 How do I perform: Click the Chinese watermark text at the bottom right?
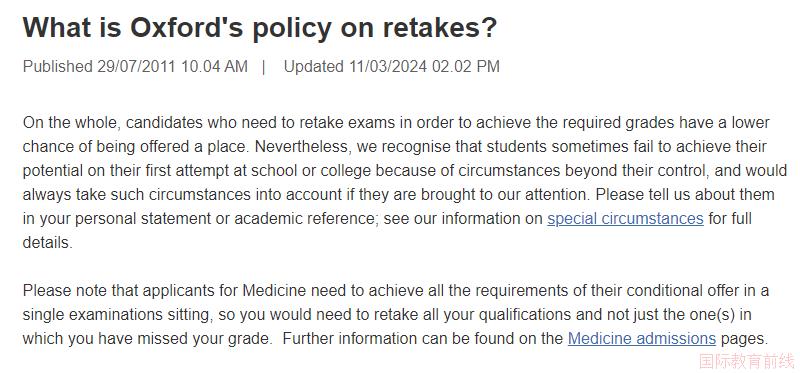tap(746, 361)
